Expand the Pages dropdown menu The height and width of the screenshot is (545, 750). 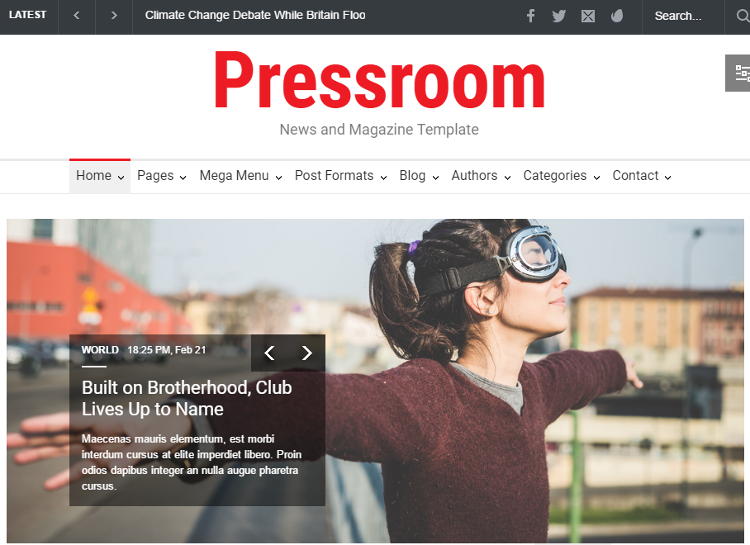tap(161, 176)
